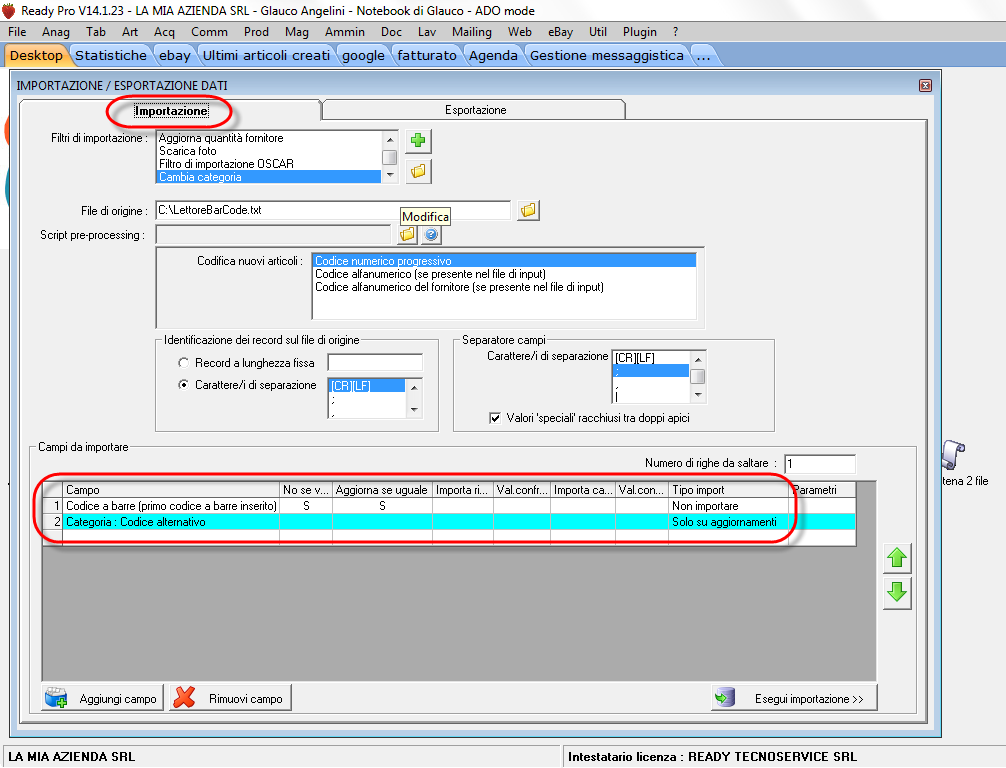The image size is (1006, 768).
Task: Click the File di origine path field
Action: tap(333, 210)
